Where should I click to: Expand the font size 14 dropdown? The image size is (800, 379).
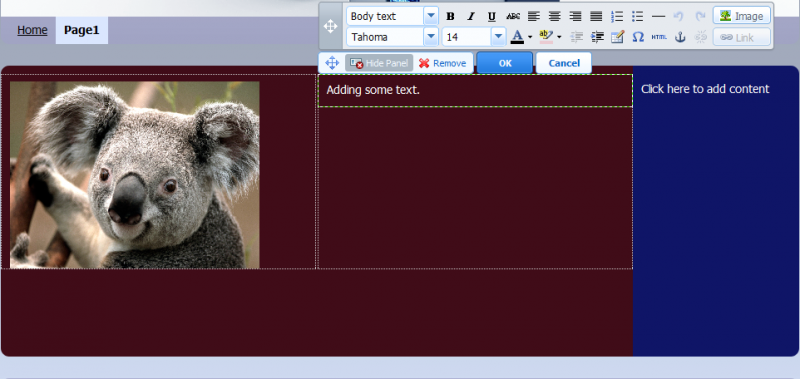pyautogui.click(x=498, y=37)
